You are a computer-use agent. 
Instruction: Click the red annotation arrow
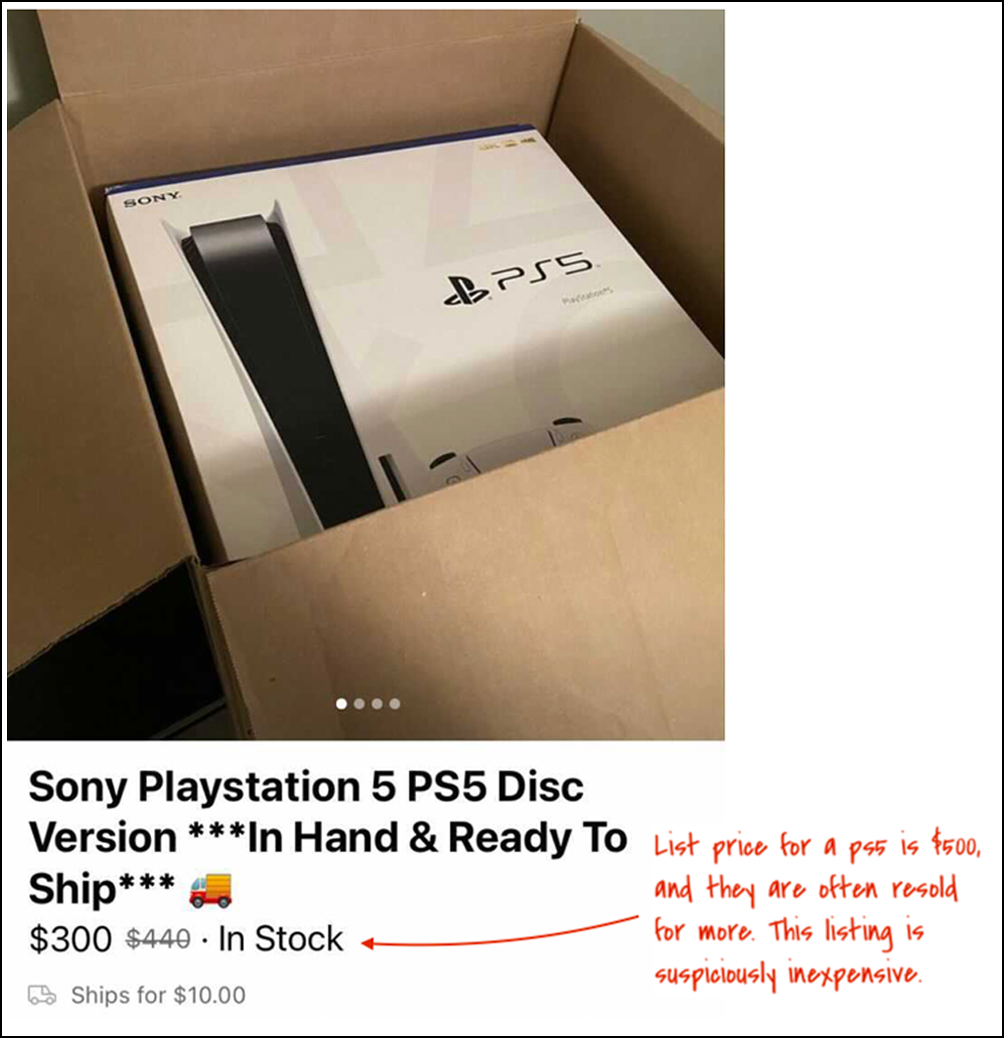click(x=500, y=932)
